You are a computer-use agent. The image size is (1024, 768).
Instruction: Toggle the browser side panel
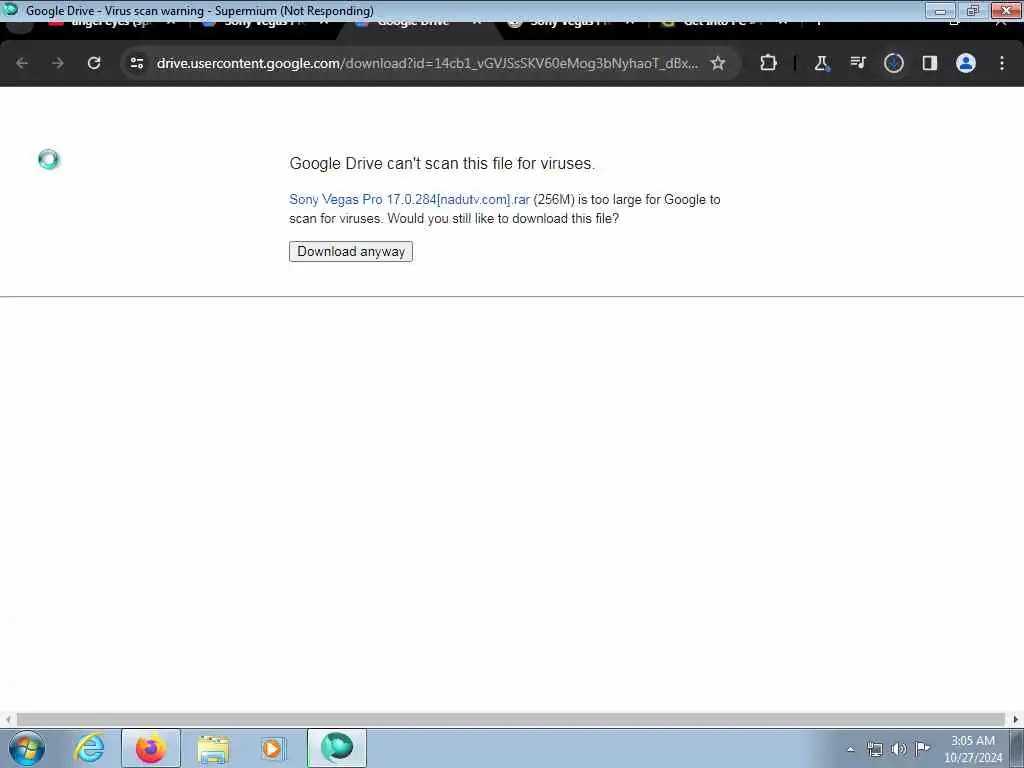(x=929, y=63)
